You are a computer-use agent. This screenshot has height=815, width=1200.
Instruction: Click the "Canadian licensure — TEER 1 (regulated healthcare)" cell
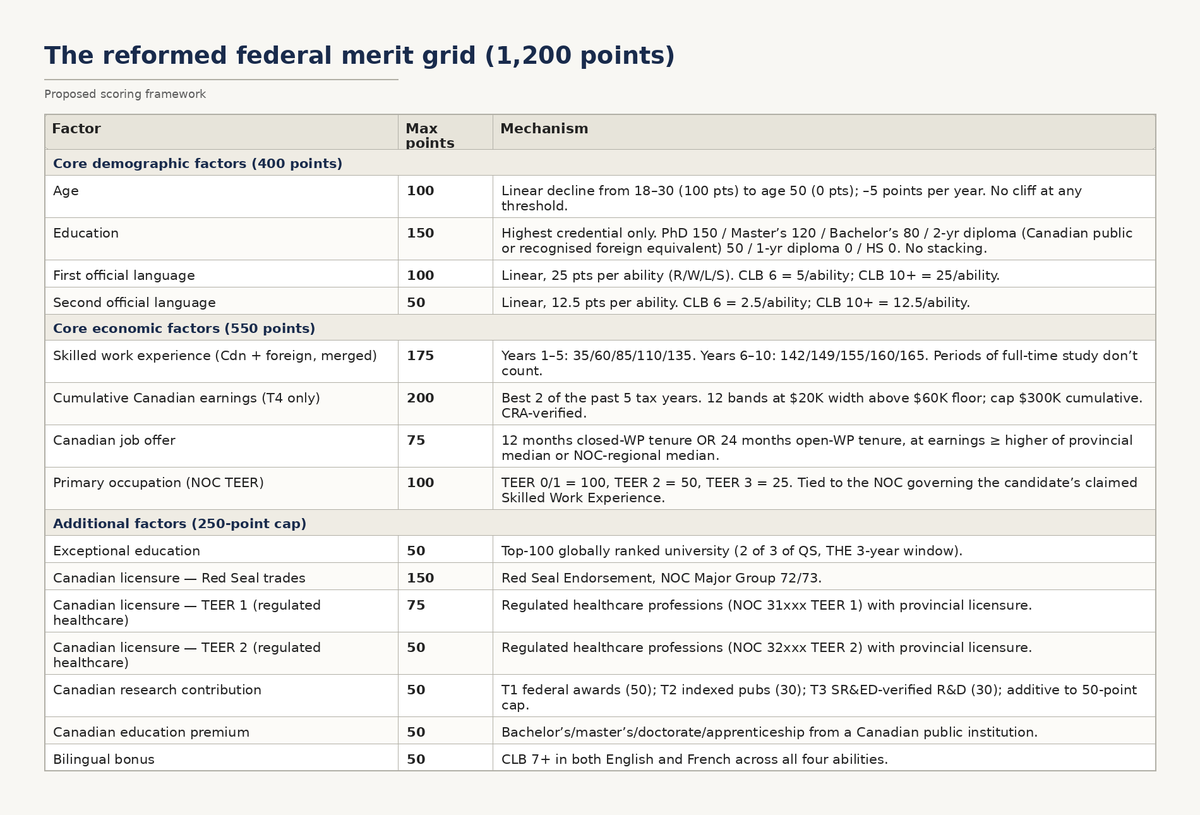click(x=222, y=611)
